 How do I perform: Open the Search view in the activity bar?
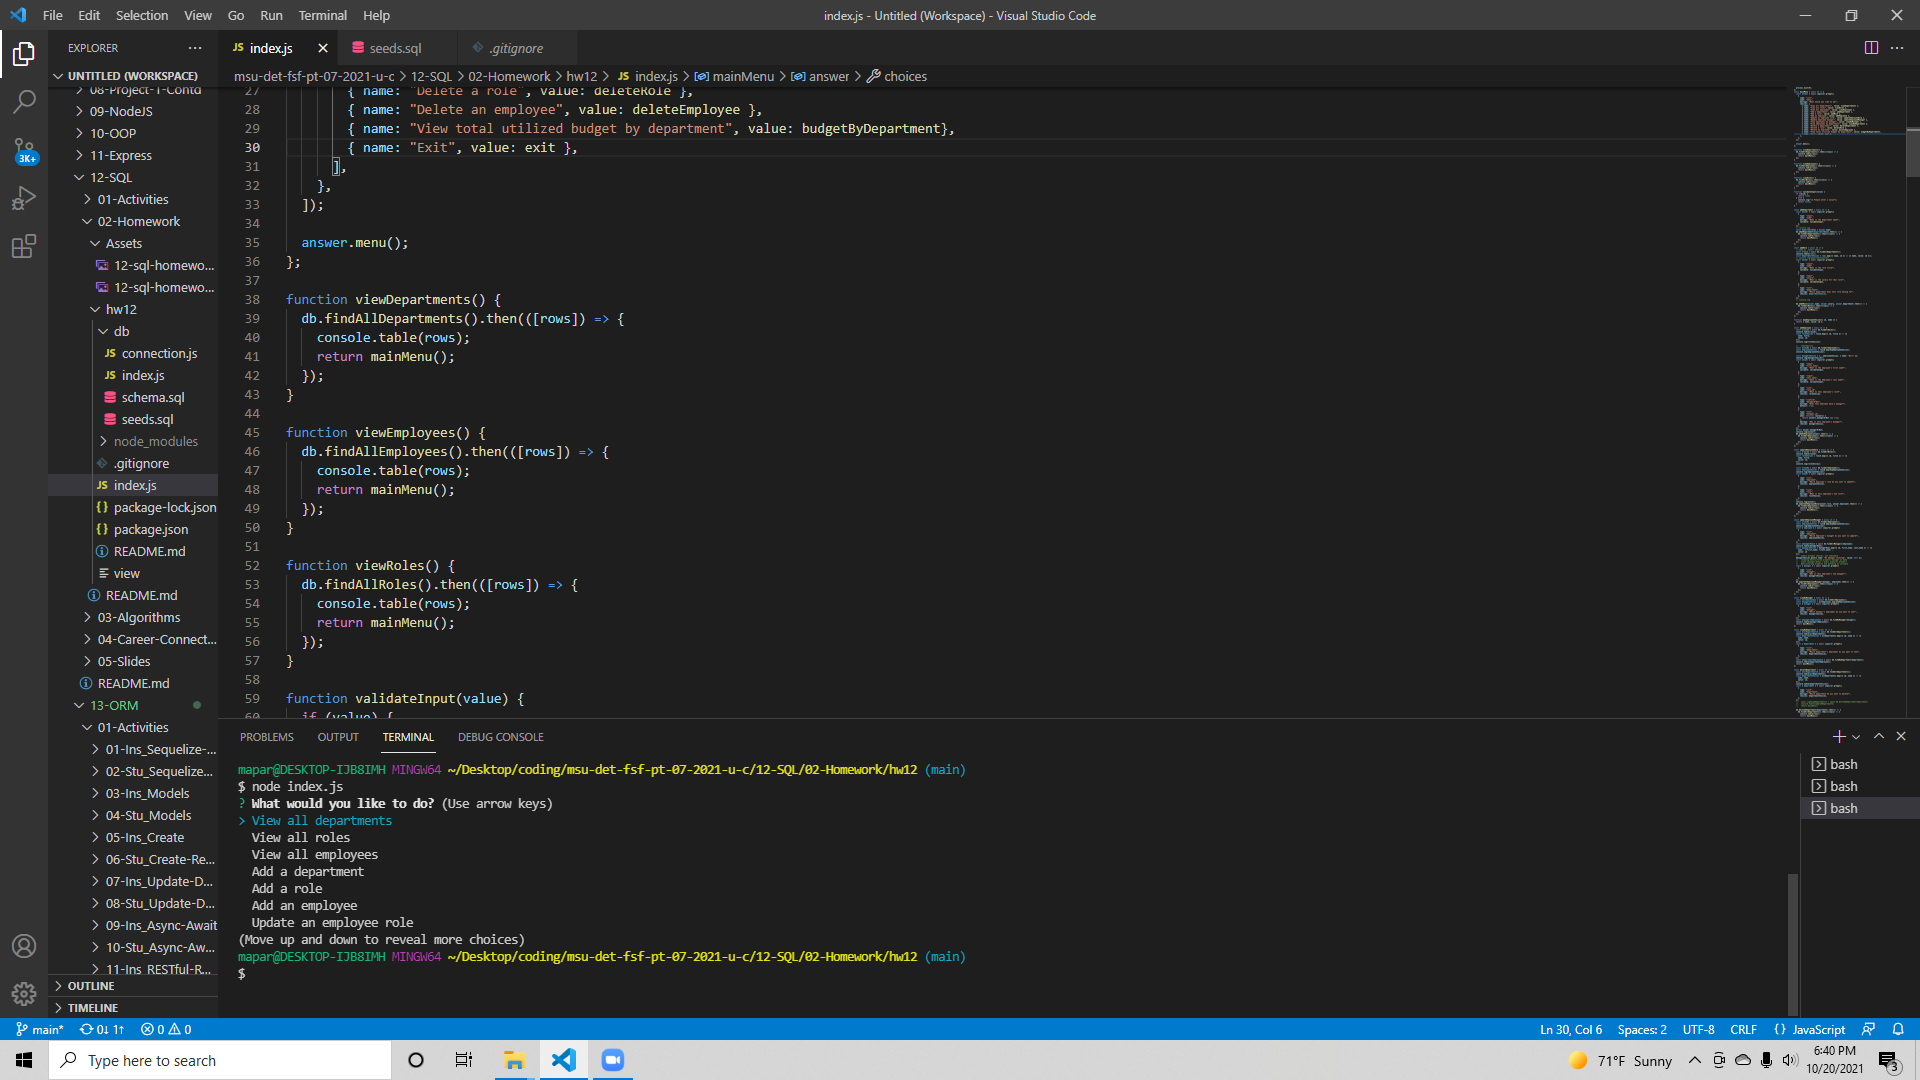click(24, 100)
